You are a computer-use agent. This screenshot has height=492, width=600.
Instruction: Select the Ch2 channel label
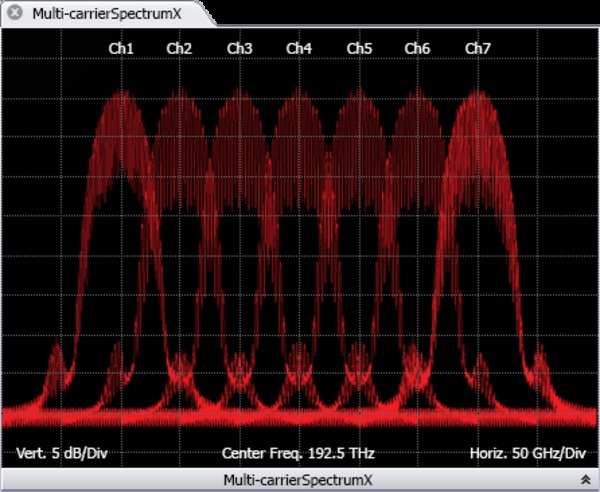click(x=180, y=48)
